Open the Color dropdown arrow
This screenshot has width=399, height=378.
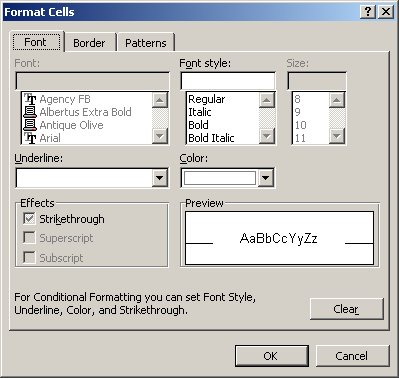[266, 178]
